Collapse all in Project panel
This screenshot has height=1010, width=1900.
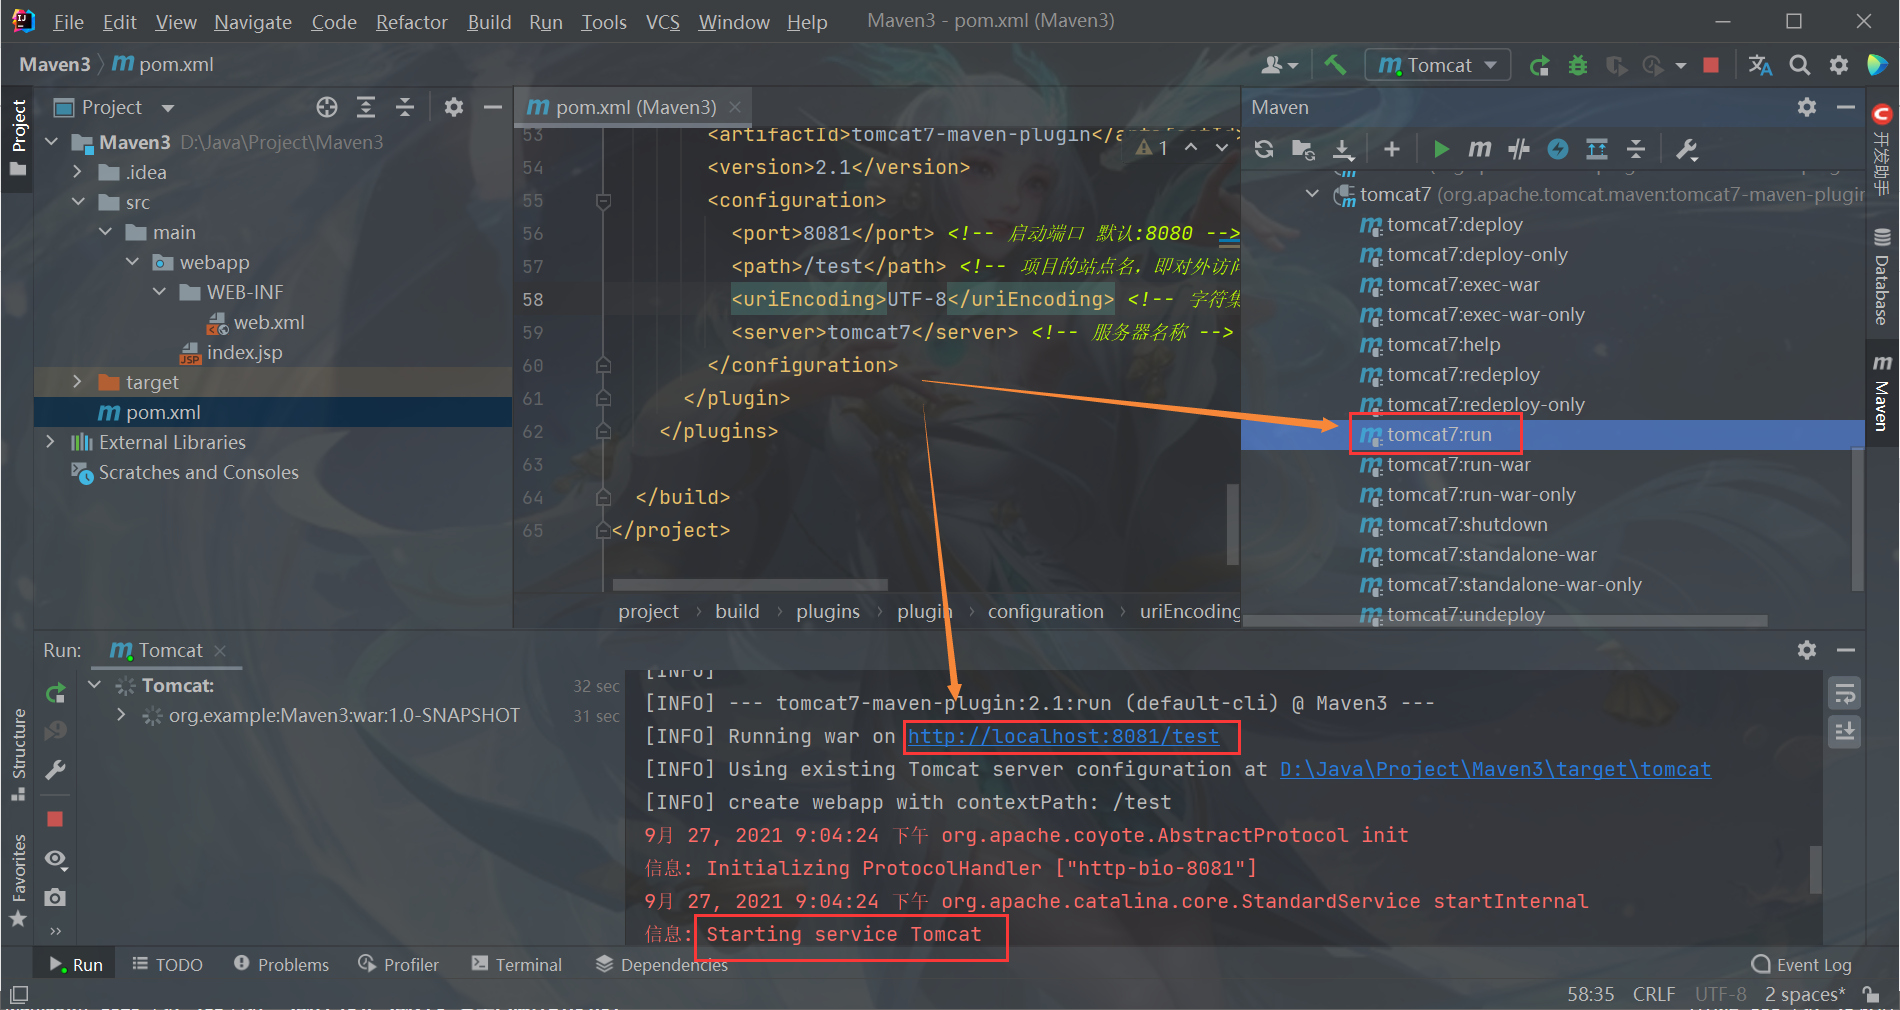(x=405, y=107)
